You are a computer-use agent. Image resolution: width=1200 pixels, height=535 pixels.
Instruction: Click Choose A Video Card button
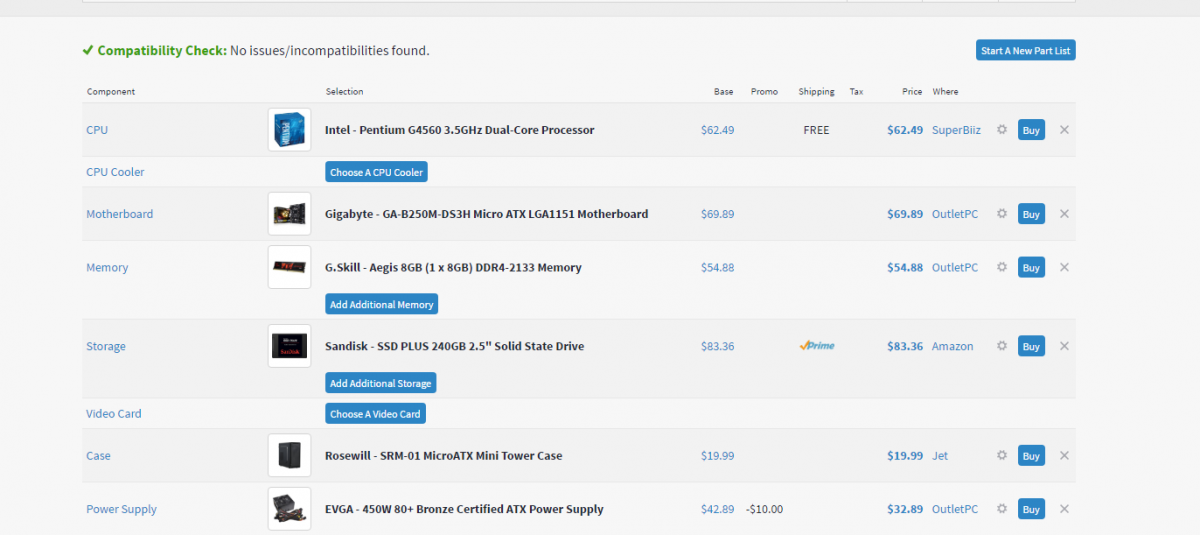(x=375, y=413)
